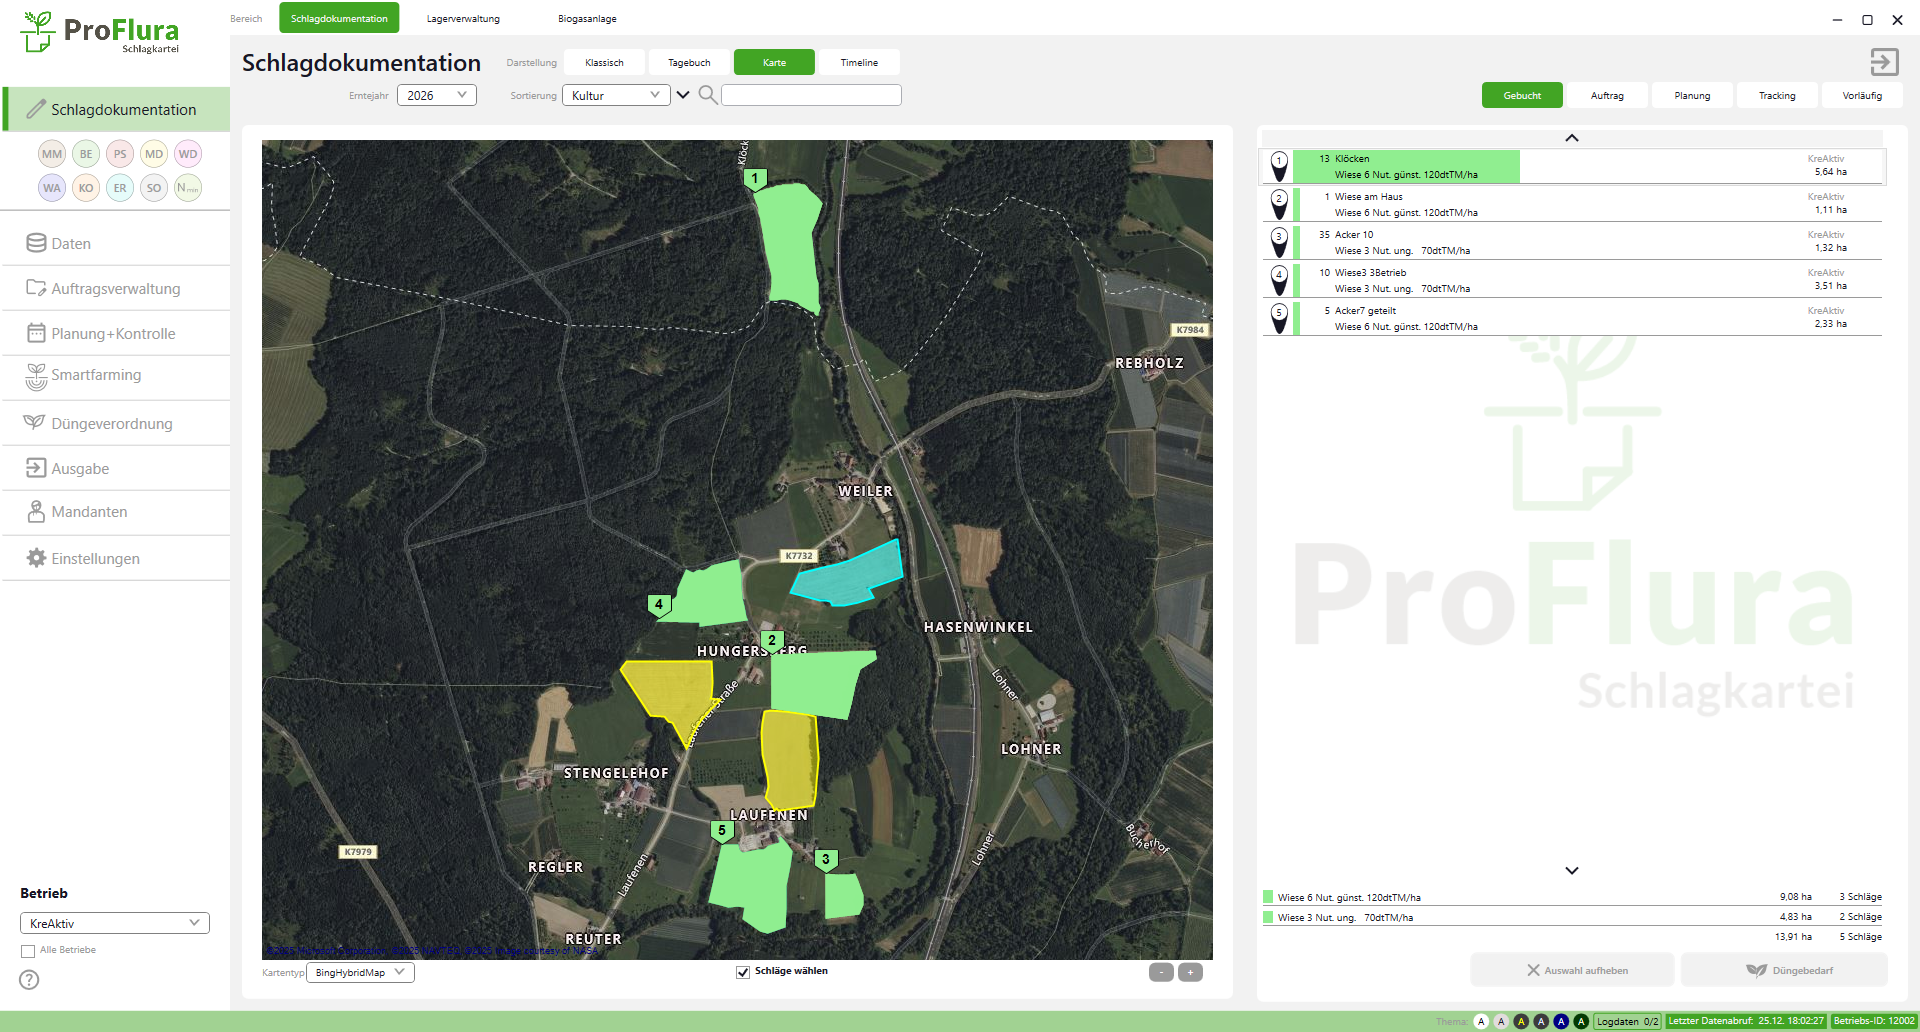Enable the Alle Betriebe checkbox
The image size is (1920, 1032).
28,951
